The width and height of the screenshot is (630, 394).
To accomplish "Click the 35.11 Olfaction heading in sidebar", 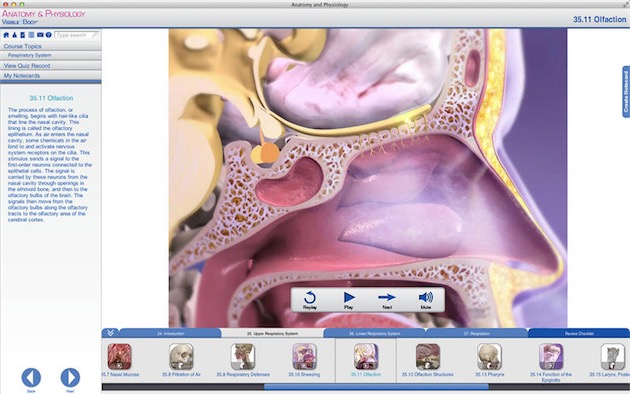I will pyautogui.click(x=51, y=98).
